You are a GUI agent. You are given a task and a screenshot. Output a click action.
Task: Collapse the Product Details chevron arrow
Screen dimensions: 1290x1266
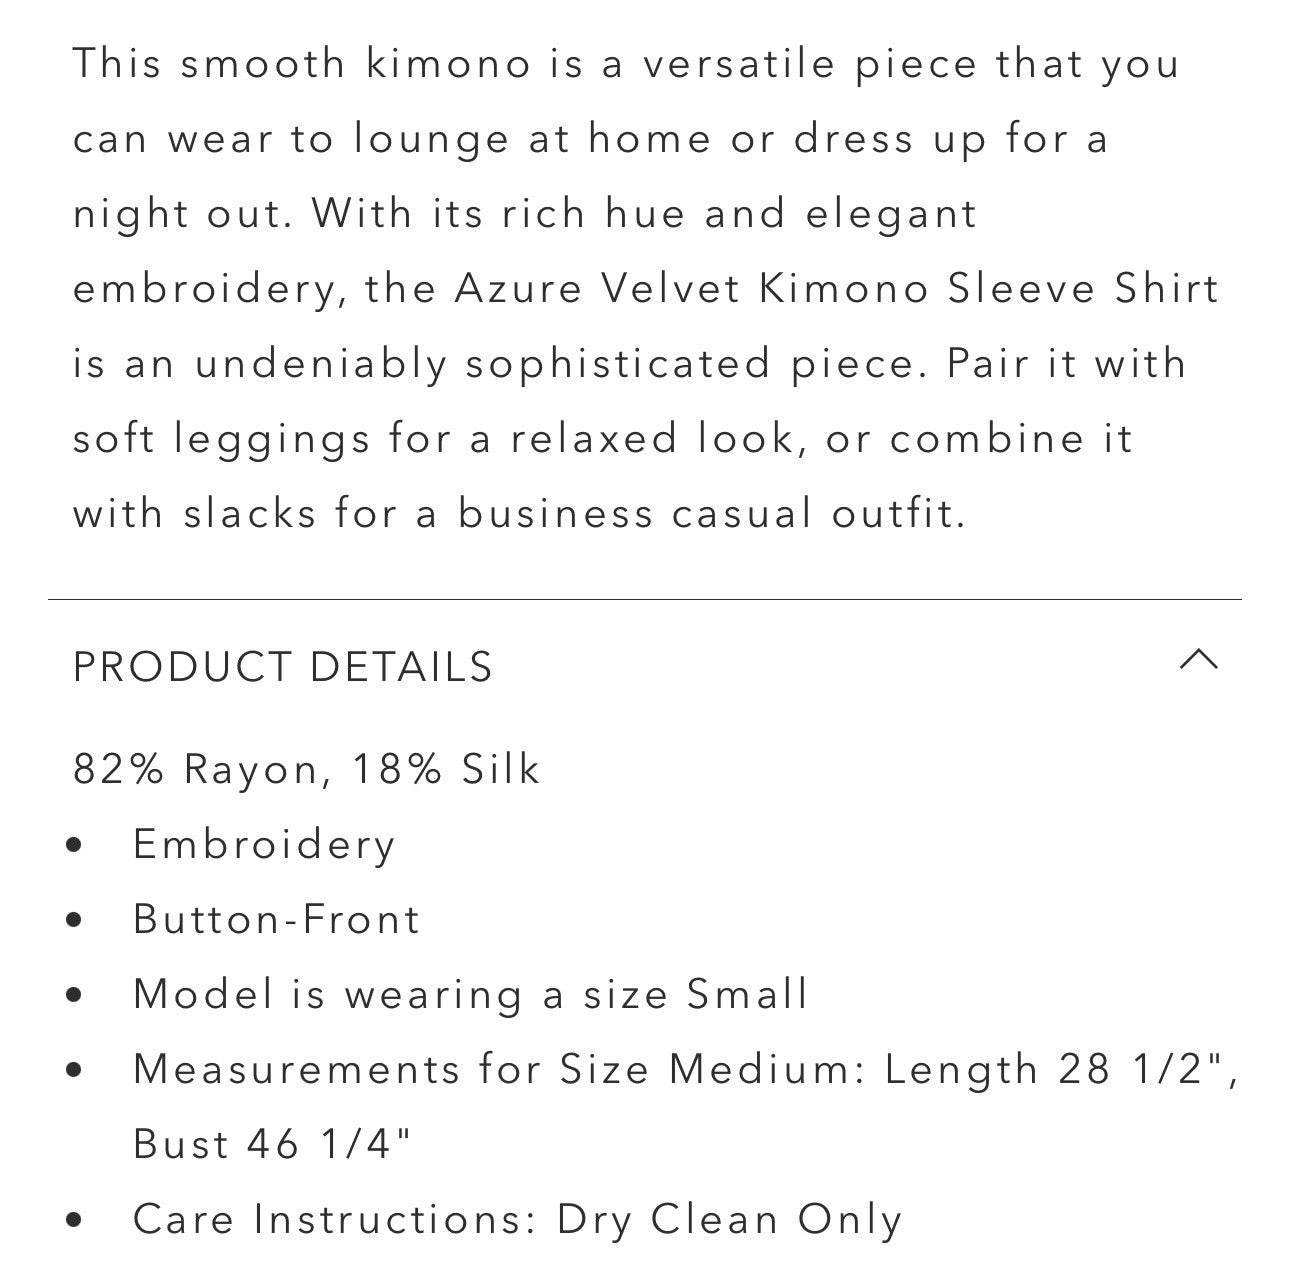point(1198,660)
